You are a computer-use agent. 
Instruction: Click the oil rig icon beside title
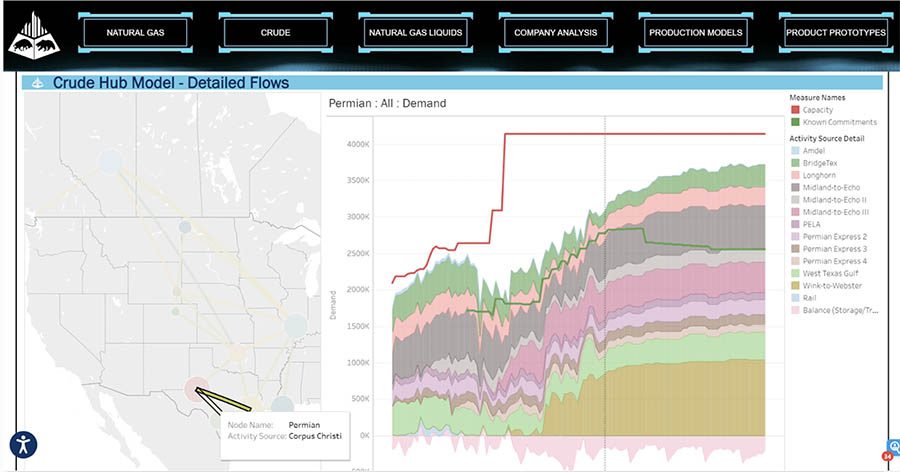tap(38, 83)
